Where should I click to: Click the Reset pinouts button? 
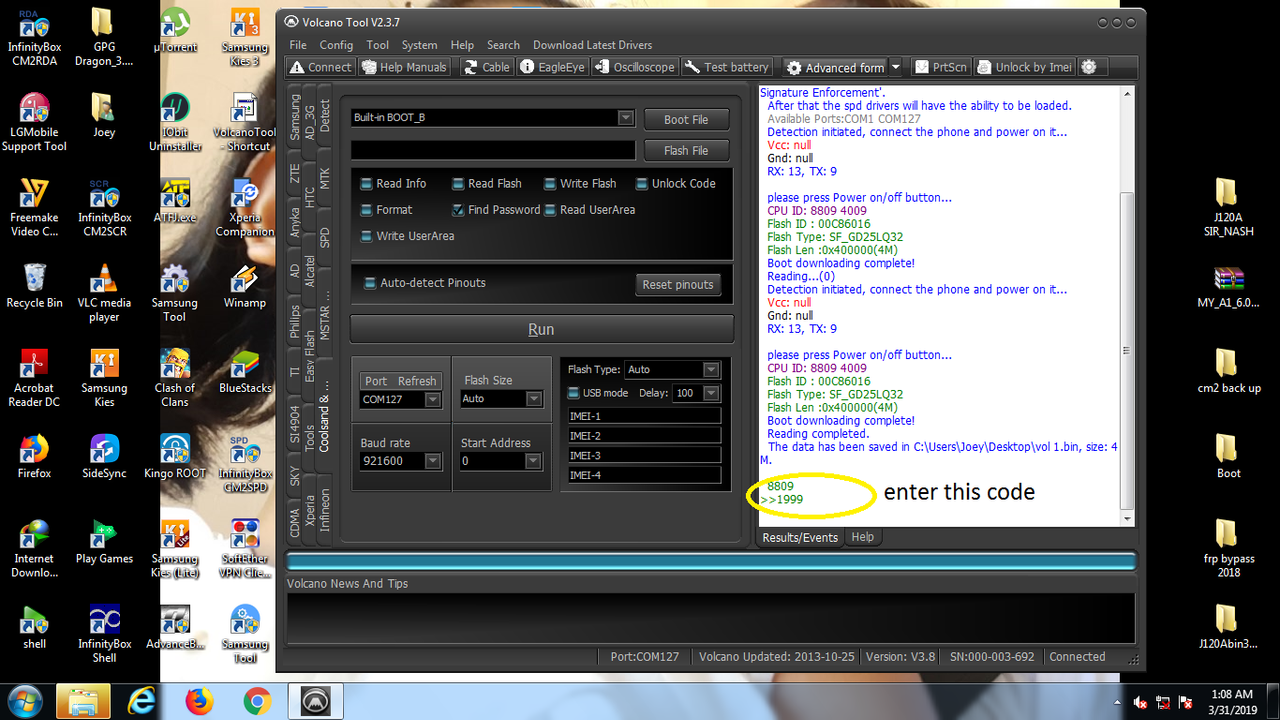678,284
